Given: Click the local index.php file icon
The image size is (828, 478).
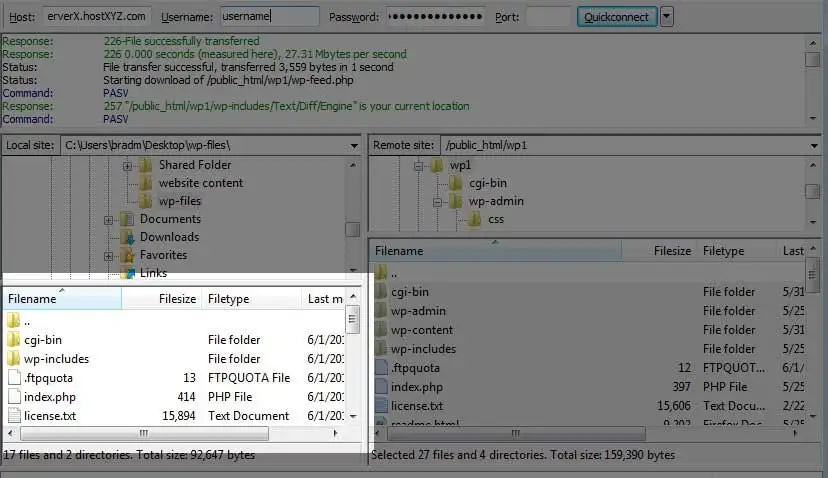Looking at the screenshot, I should coord(15,397).
